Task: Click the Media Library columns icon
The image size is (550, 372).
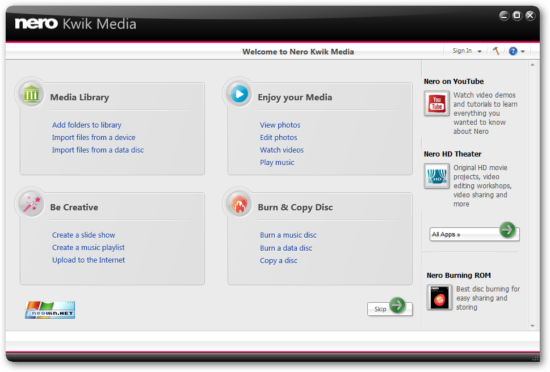Action: pyautogui.click(x=31, y=94)
